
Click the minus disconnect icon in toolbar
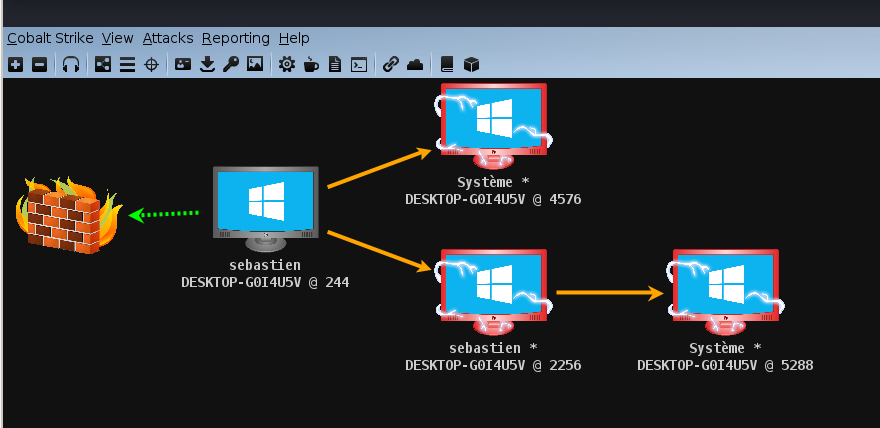39,65
